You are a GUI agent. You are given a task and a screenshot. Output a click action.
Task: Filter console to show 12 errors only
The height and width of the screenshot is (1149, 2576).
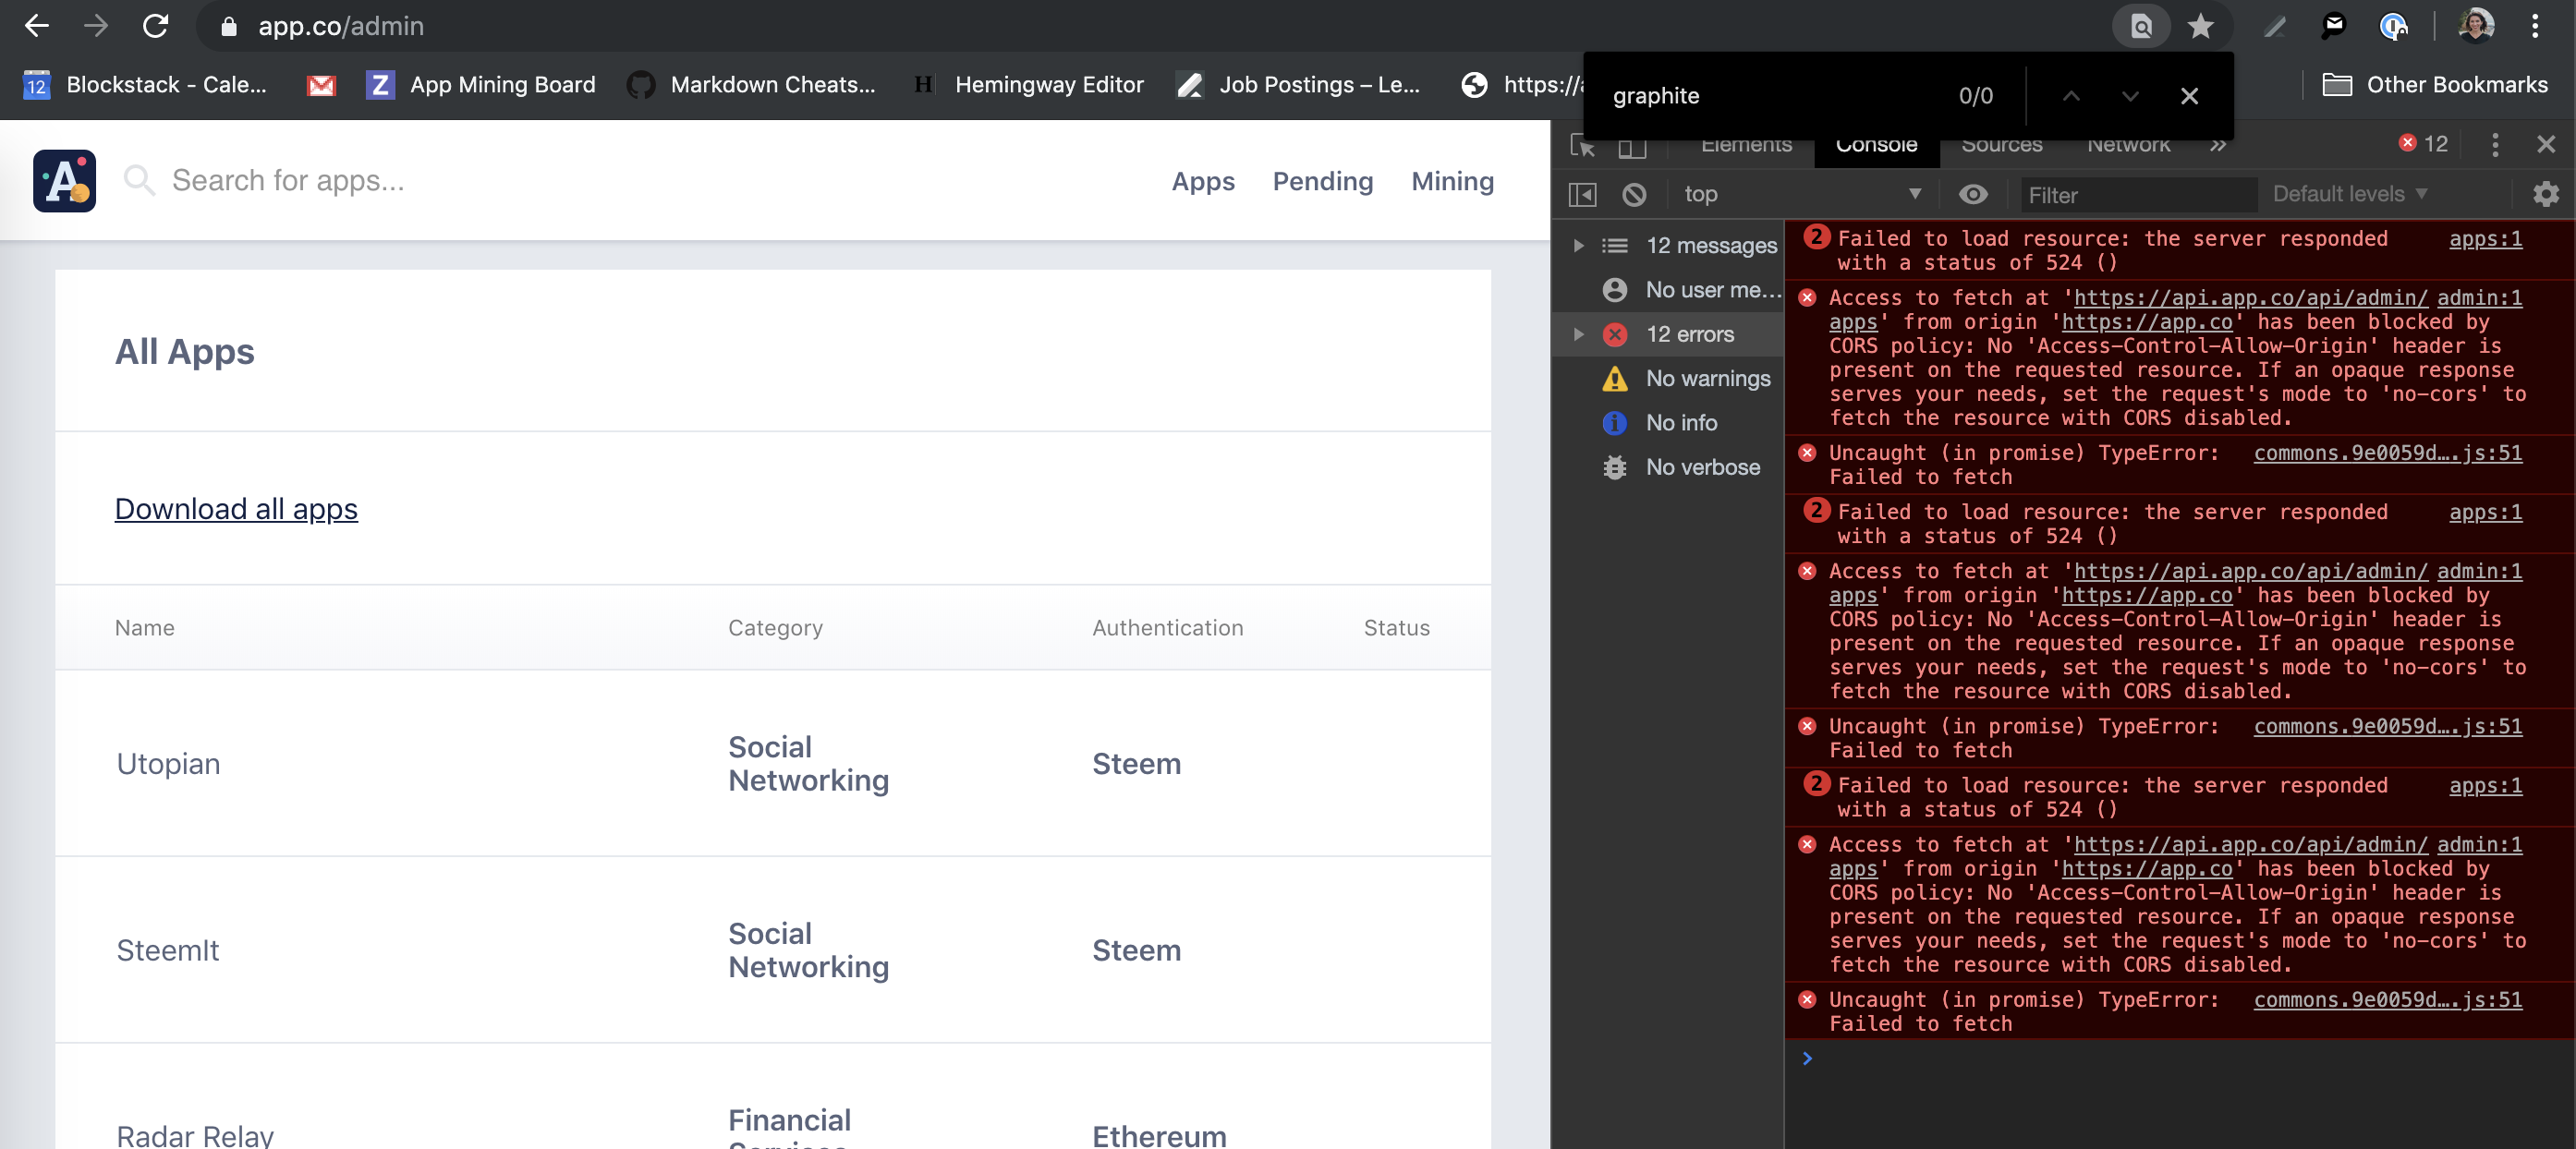[x=1690, y=334]
